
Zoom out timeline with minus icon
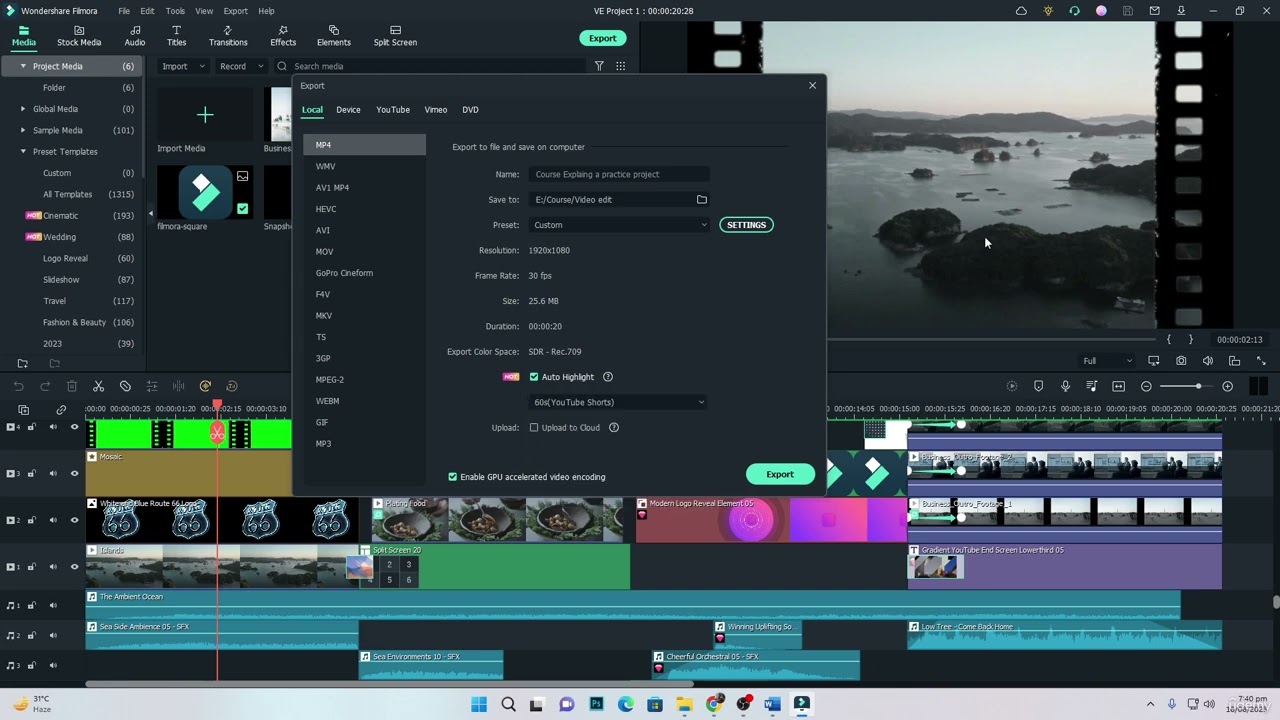(1146, 386)
